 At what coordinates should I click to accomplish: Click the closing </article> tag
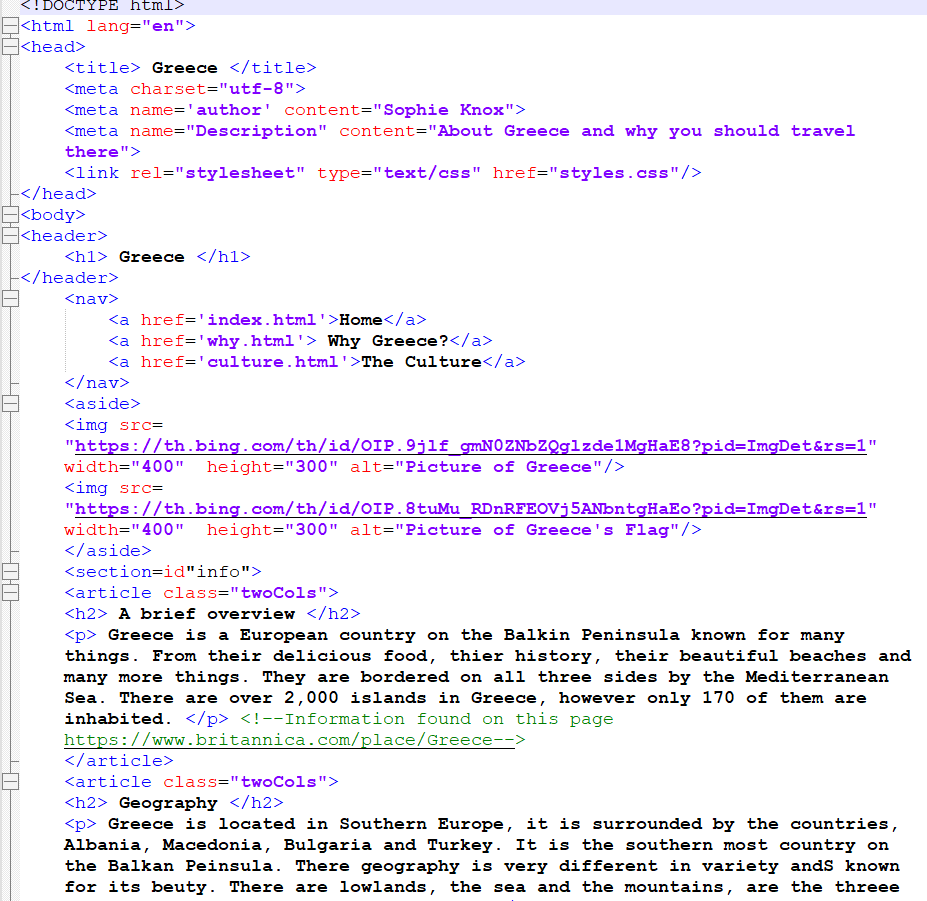119,761
